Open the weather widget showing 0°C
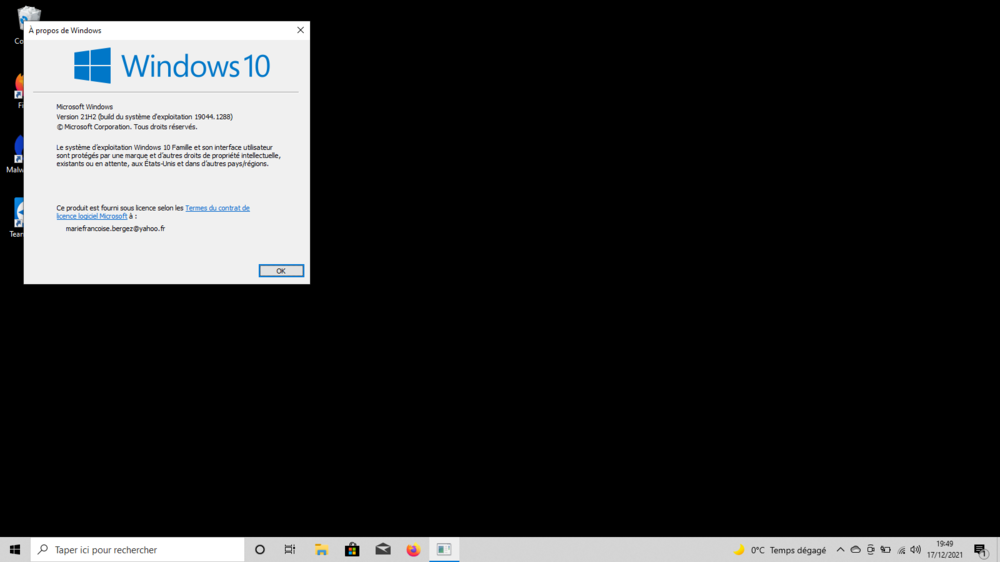The width and height of the screenshot is (1000, 562). [780, 550]
